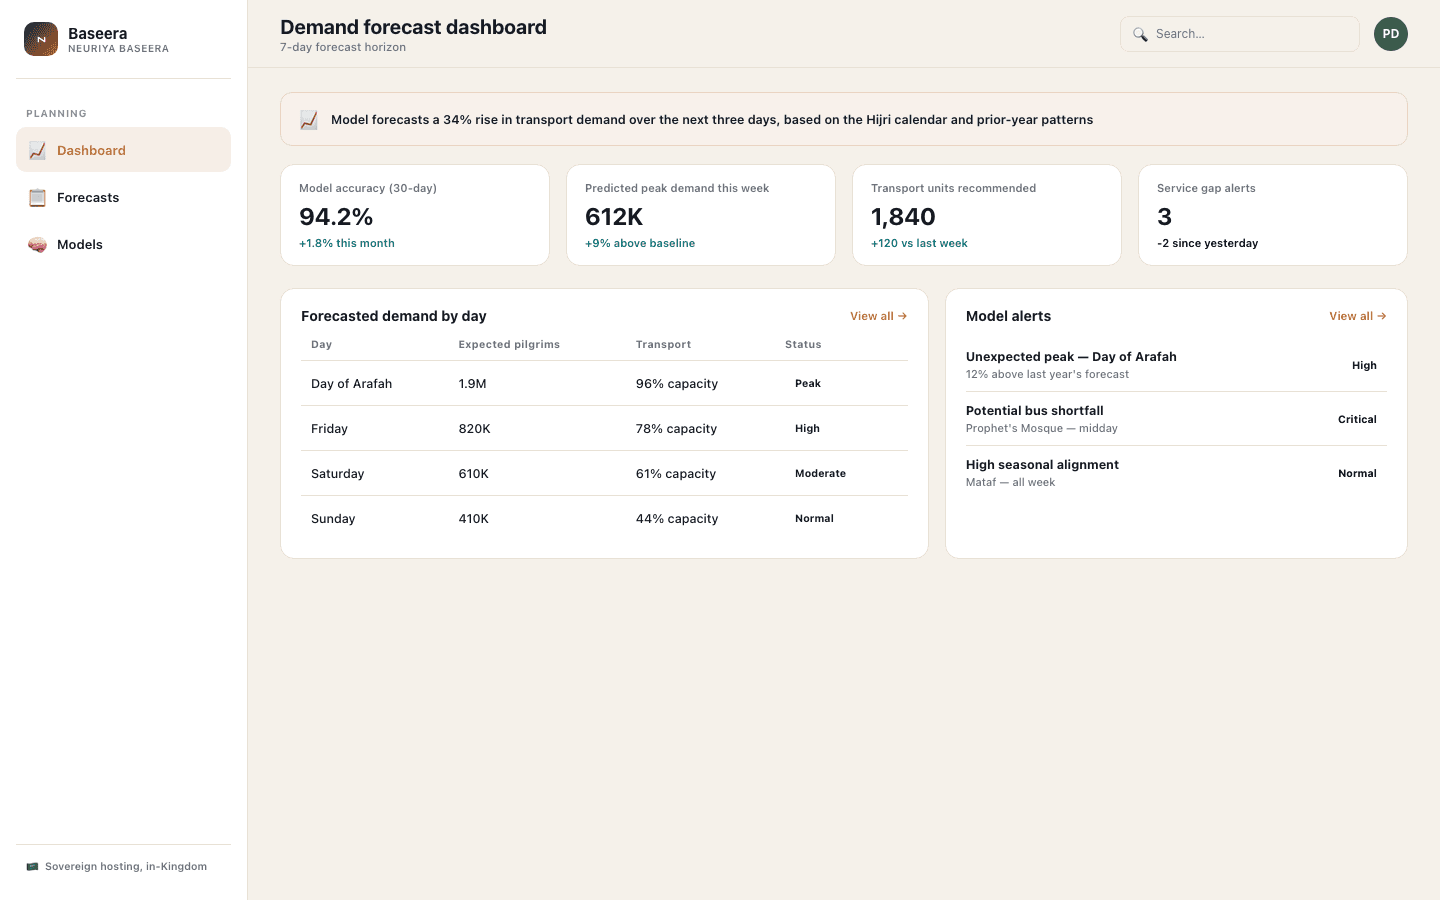
Task: Select the Sunday forecast row
Action: point(604,518)
